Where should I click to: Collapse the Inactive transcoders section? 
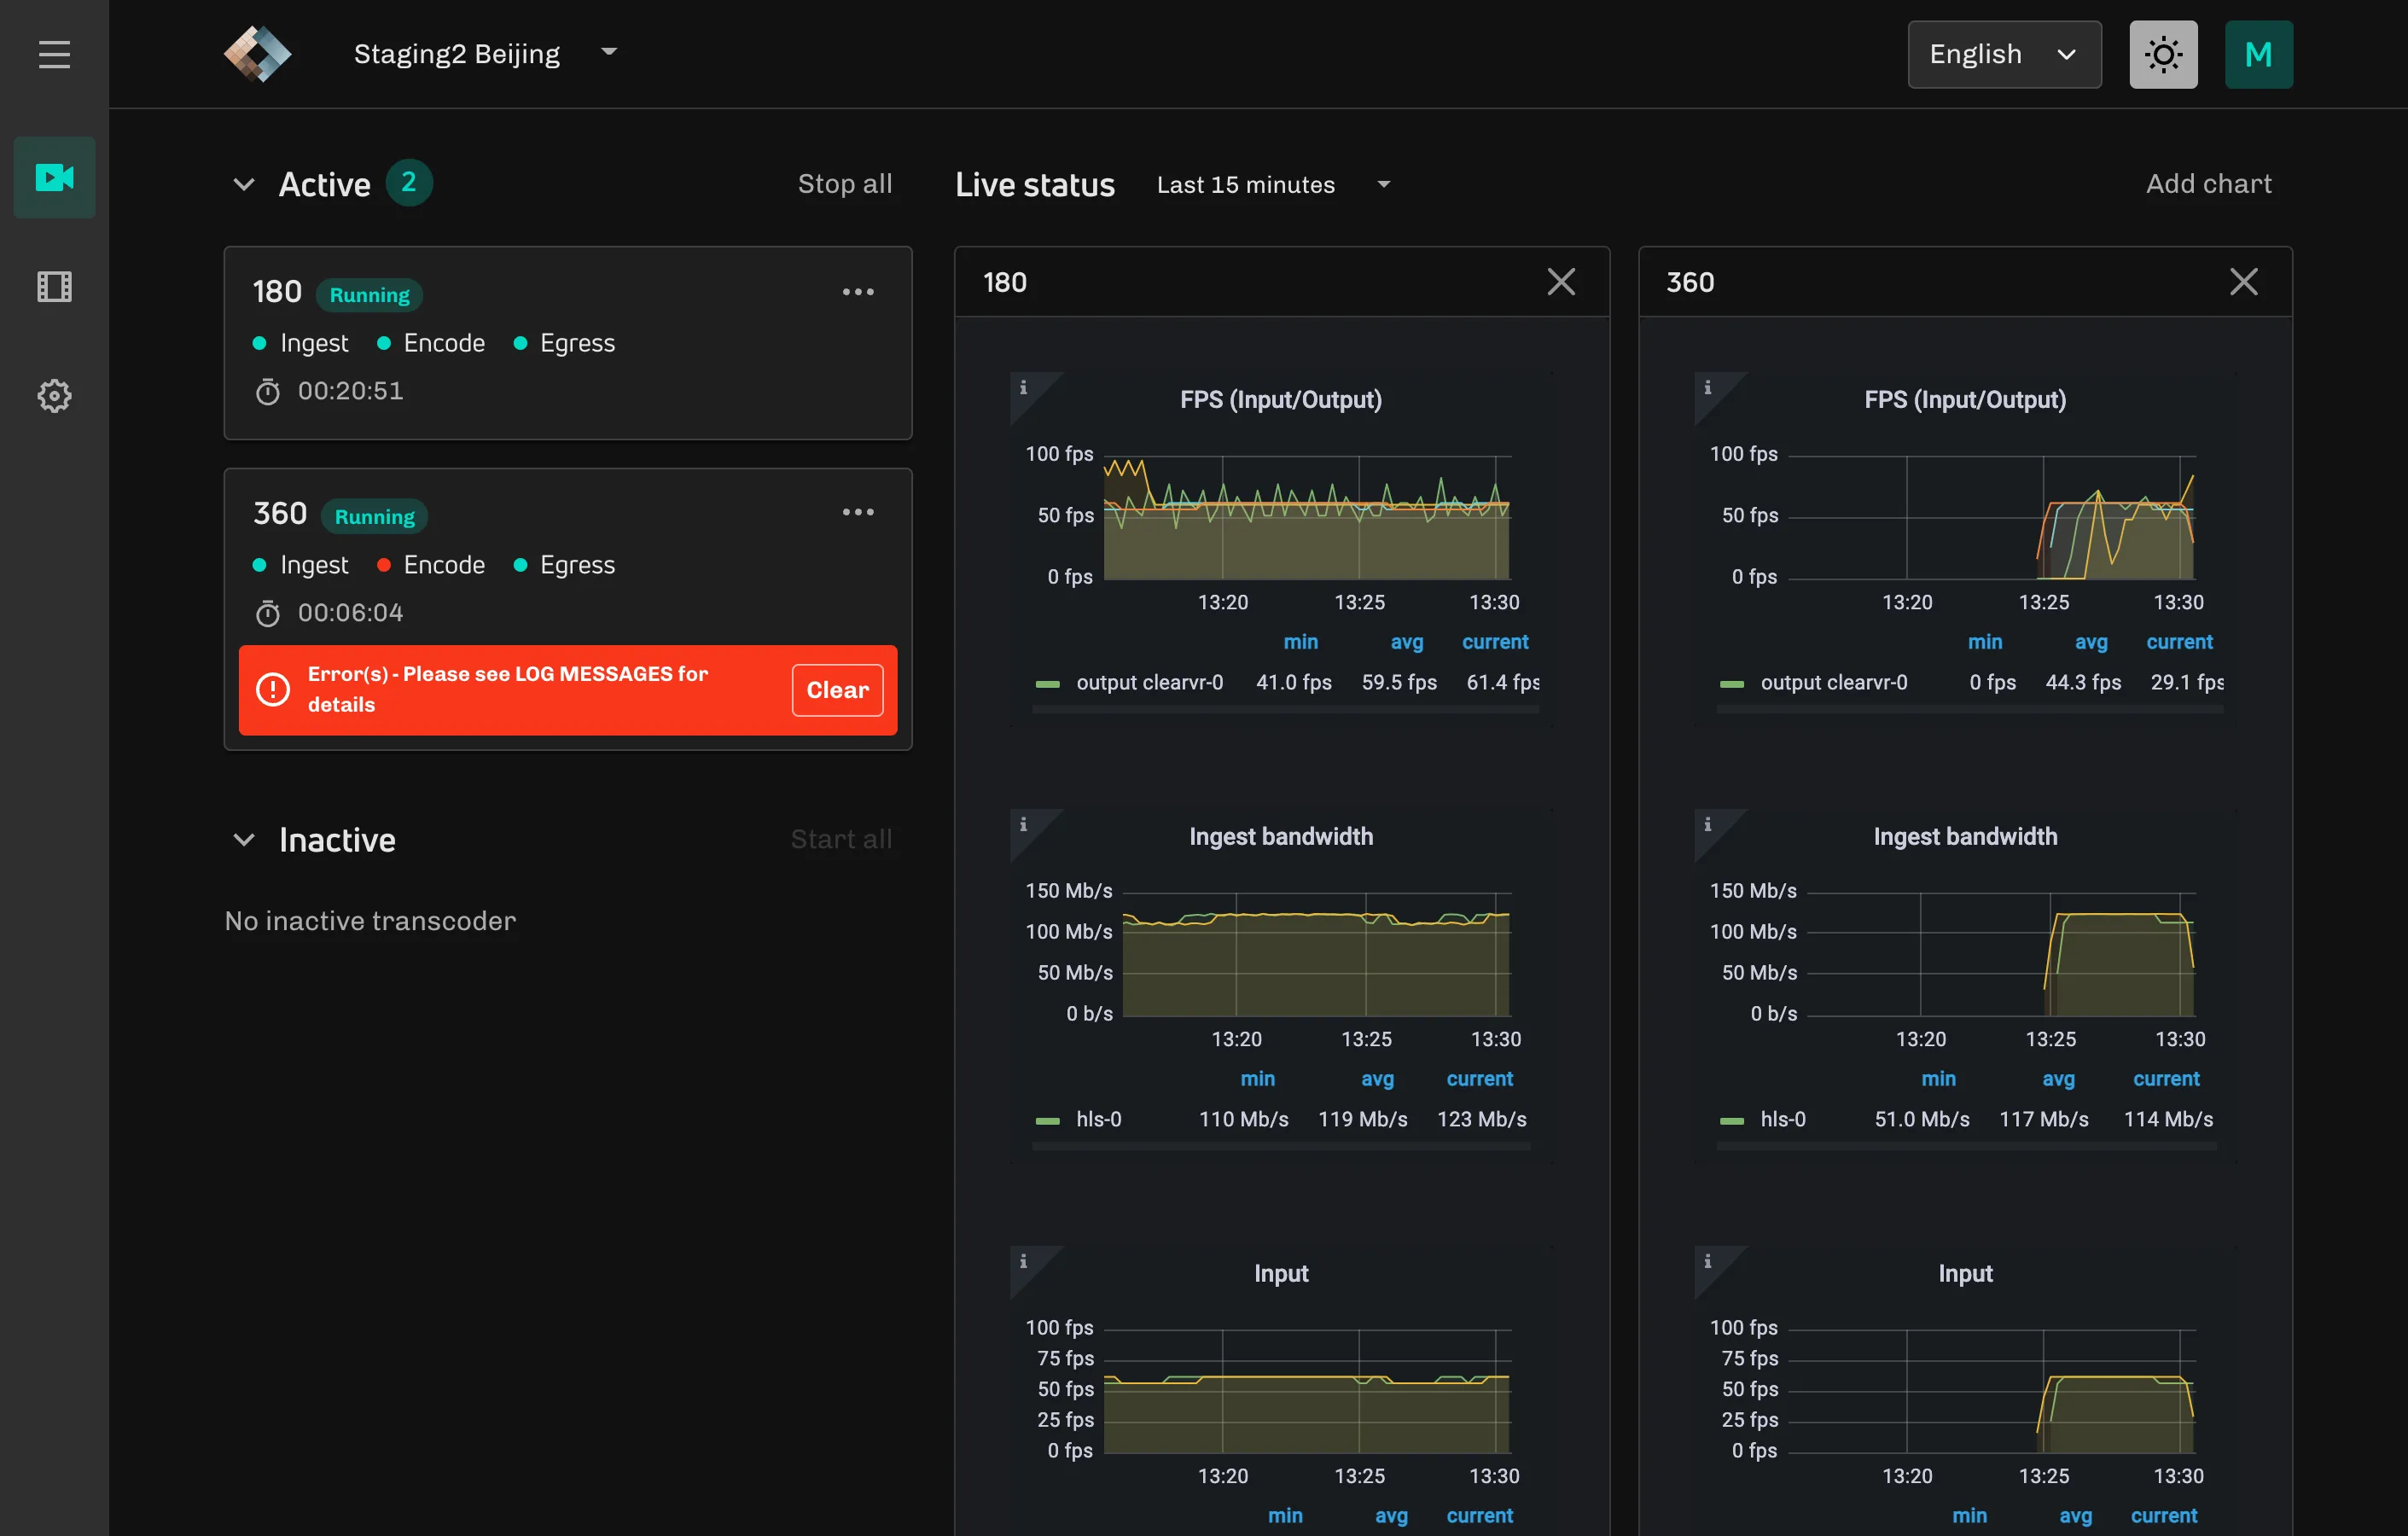pos(243,839)
